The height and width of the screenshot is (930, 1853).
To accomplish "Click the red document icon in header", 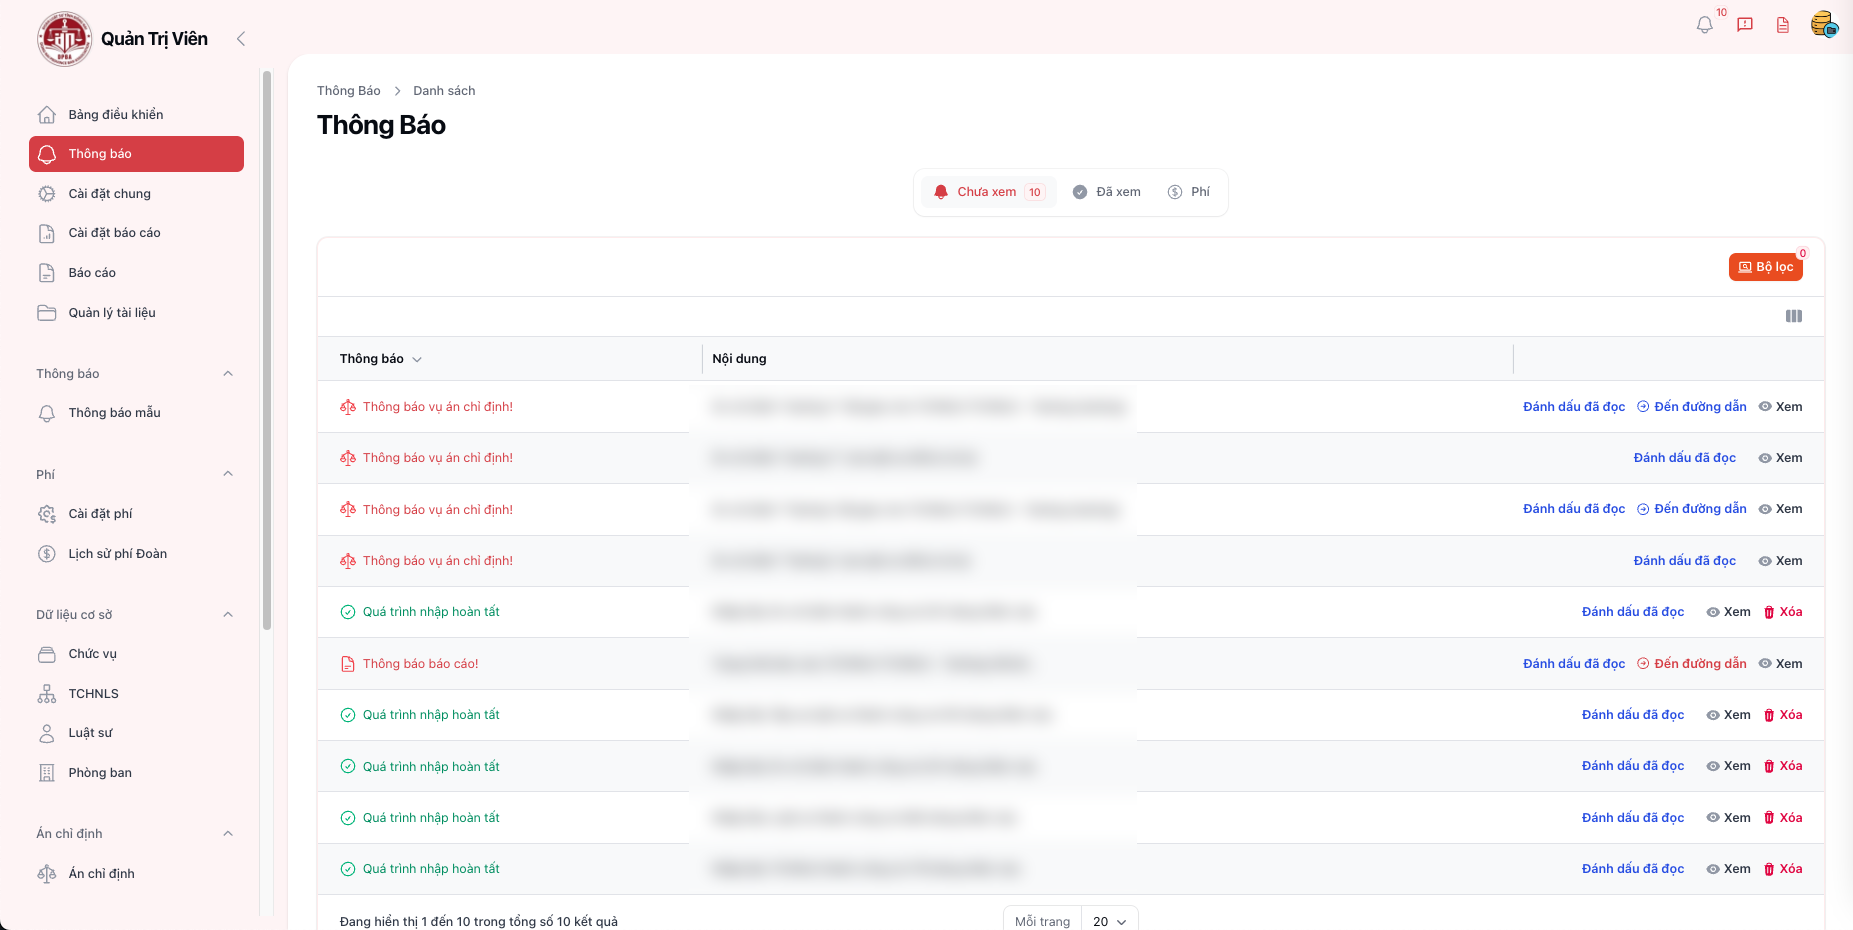I will coord(1783,25).
